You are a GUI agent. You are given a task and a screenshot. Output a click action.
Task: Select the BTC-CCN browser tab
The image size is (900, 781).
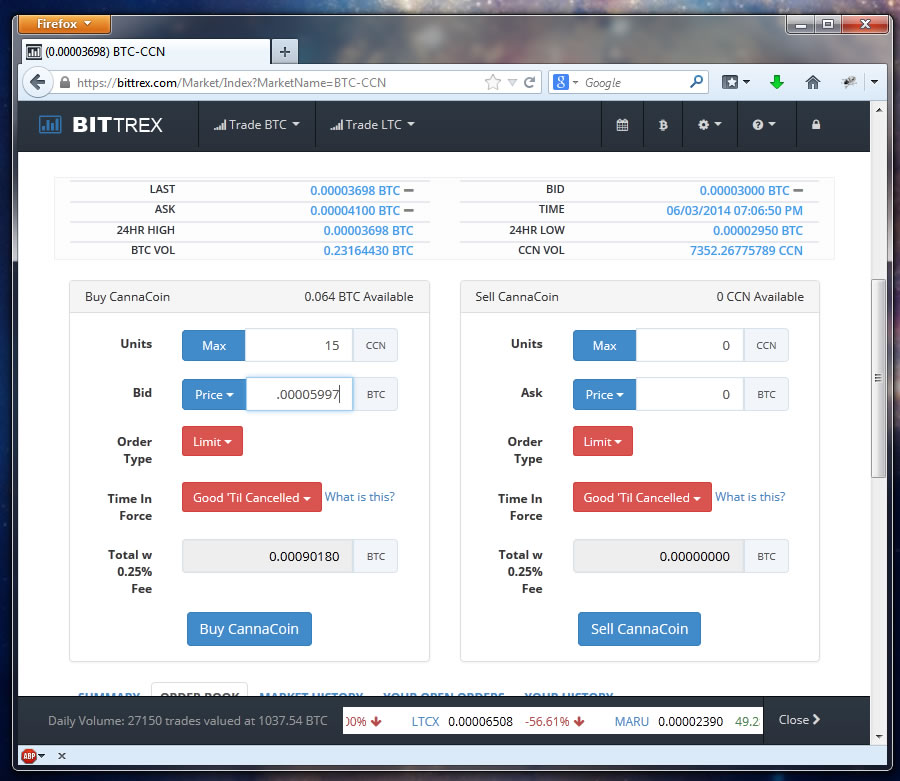[146, 52]
